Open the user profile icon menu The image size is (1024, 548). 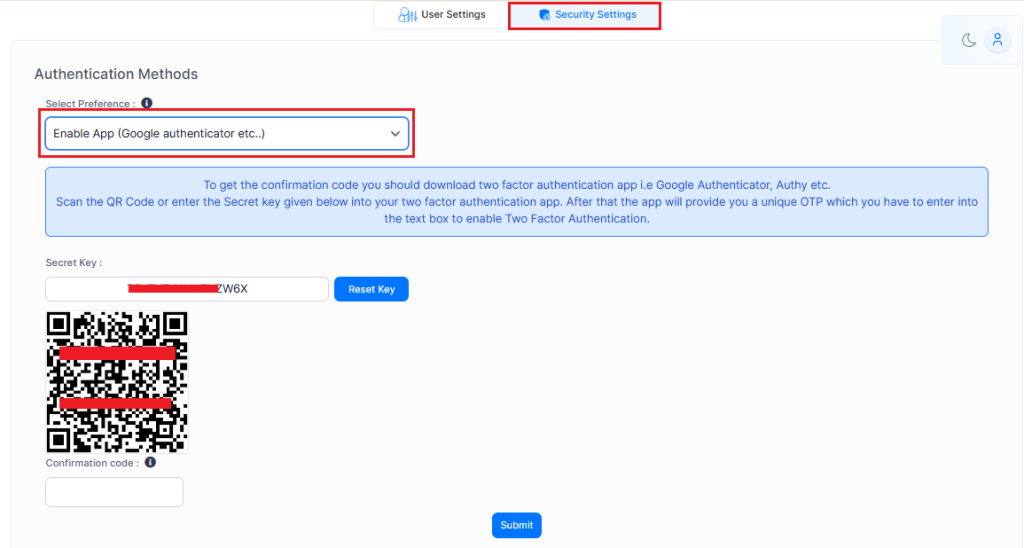coord(997,40)
